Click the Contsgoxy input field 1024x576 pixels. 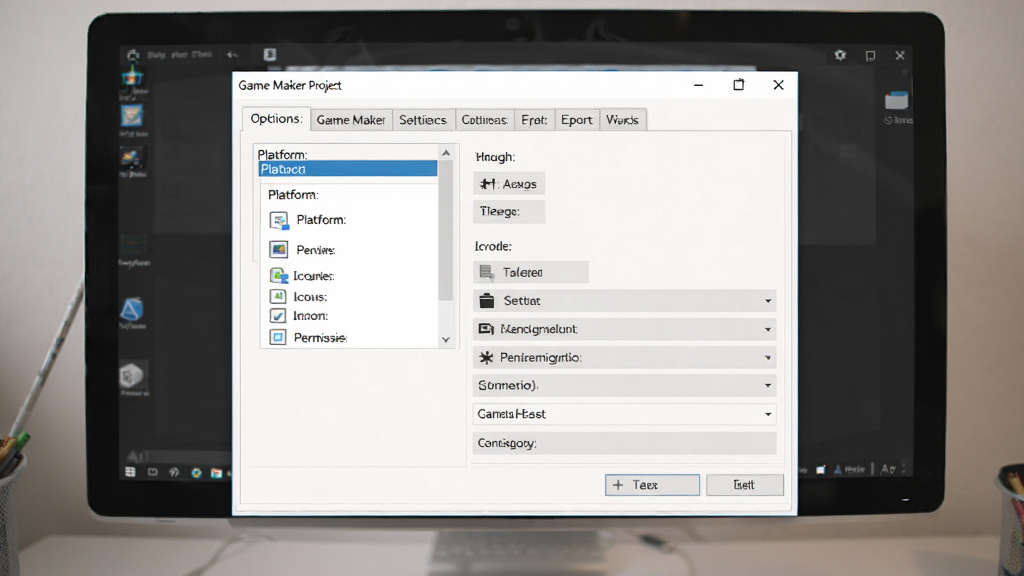(x=624, y=443)
